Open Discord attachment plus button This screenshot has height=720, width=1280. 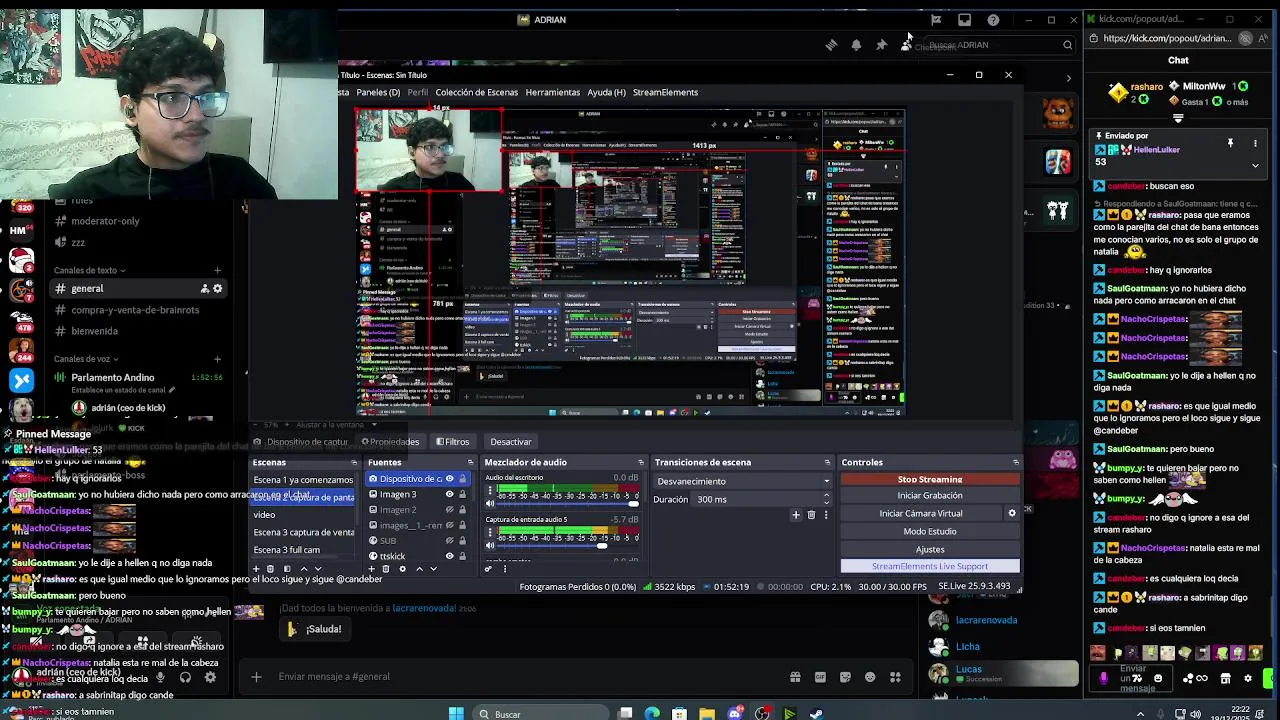[x=256, y=677]
